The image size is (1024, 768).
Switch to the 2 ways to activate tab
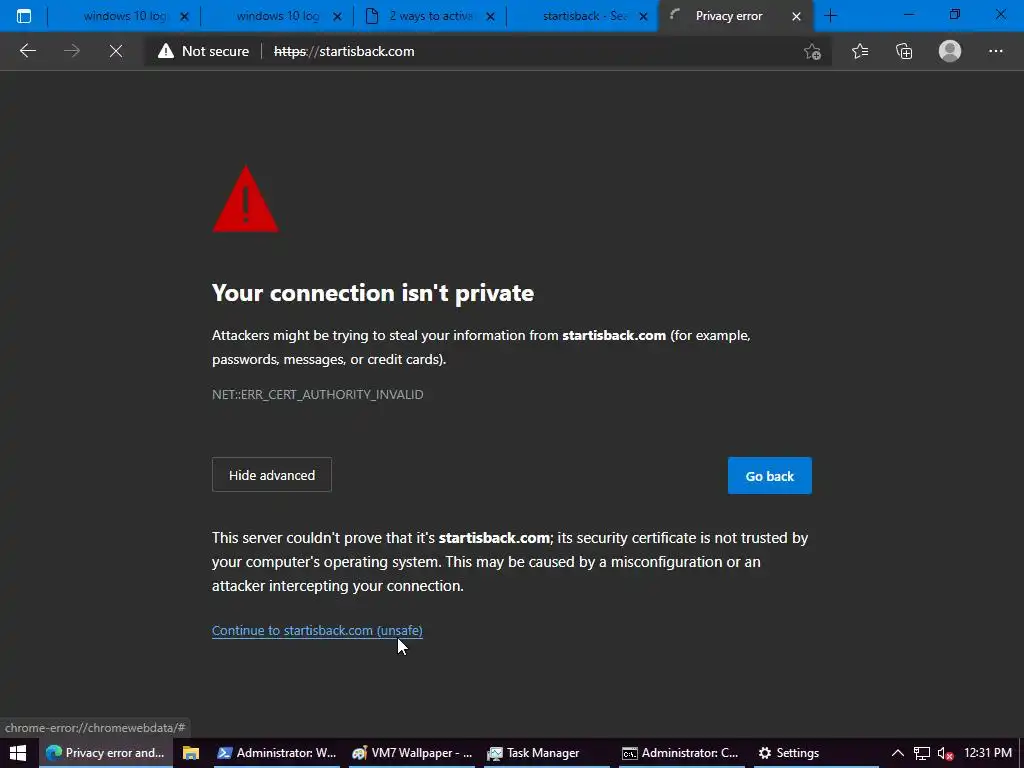[430, 16]
